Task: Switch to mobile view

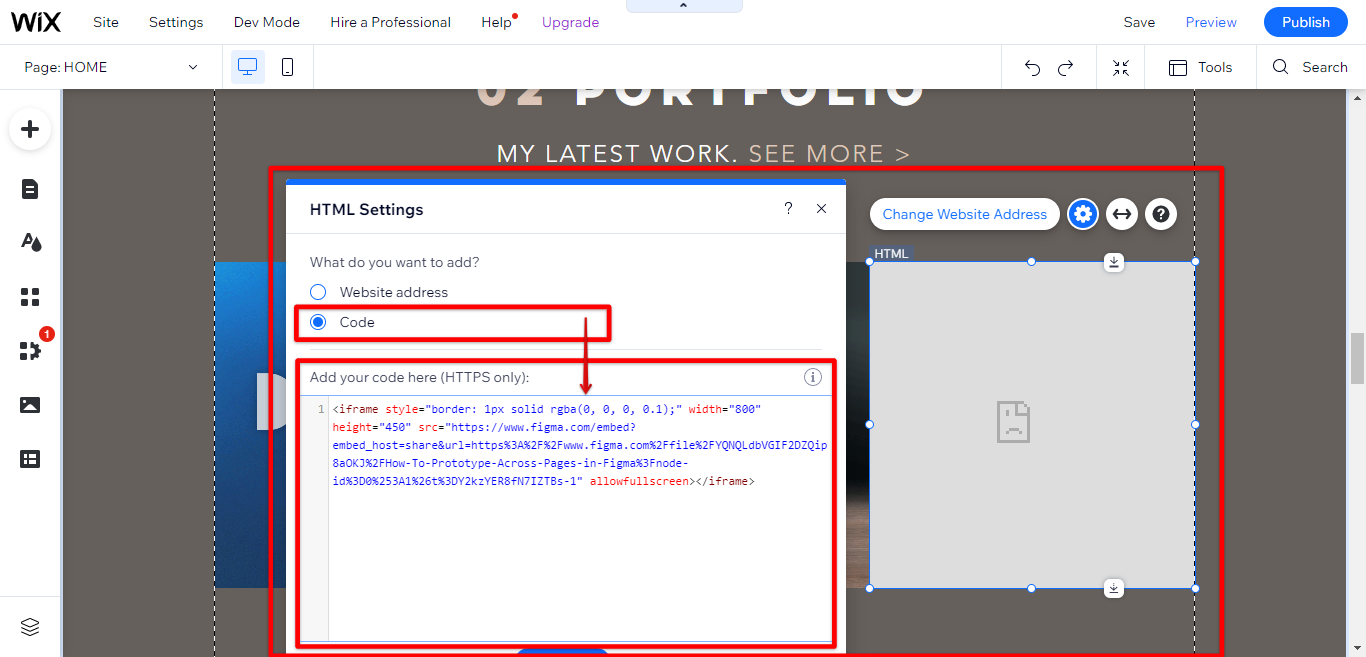Action: pyautogui.click(x=287, y=67)
